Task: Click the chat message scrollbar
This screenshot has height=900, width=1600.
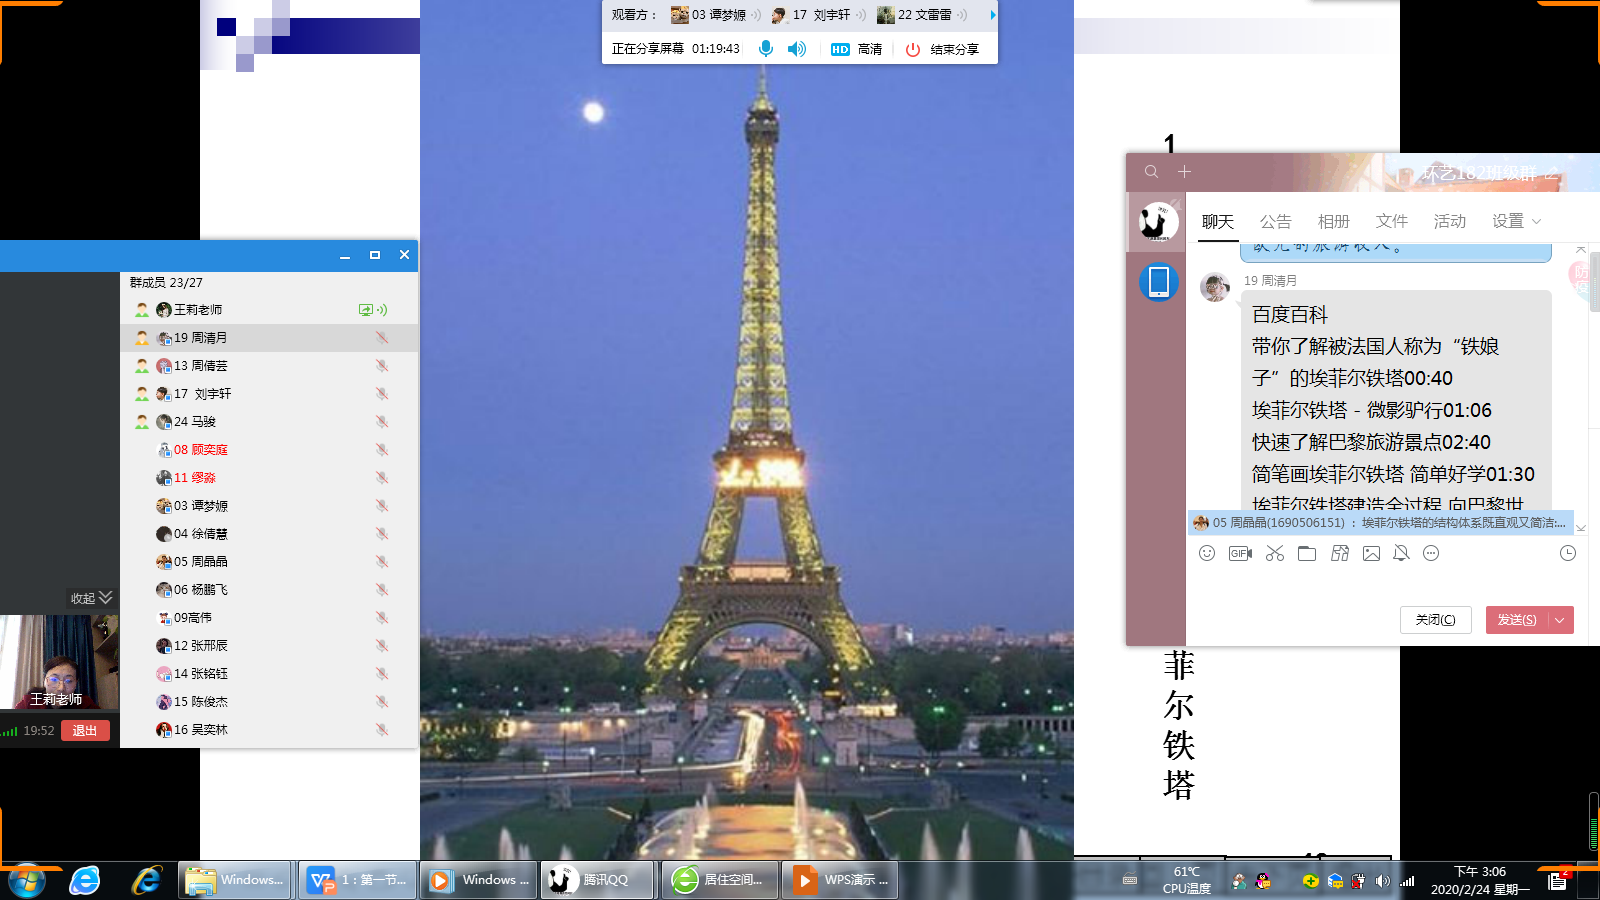Action: pyautogui.click(x=1580, y=380)
